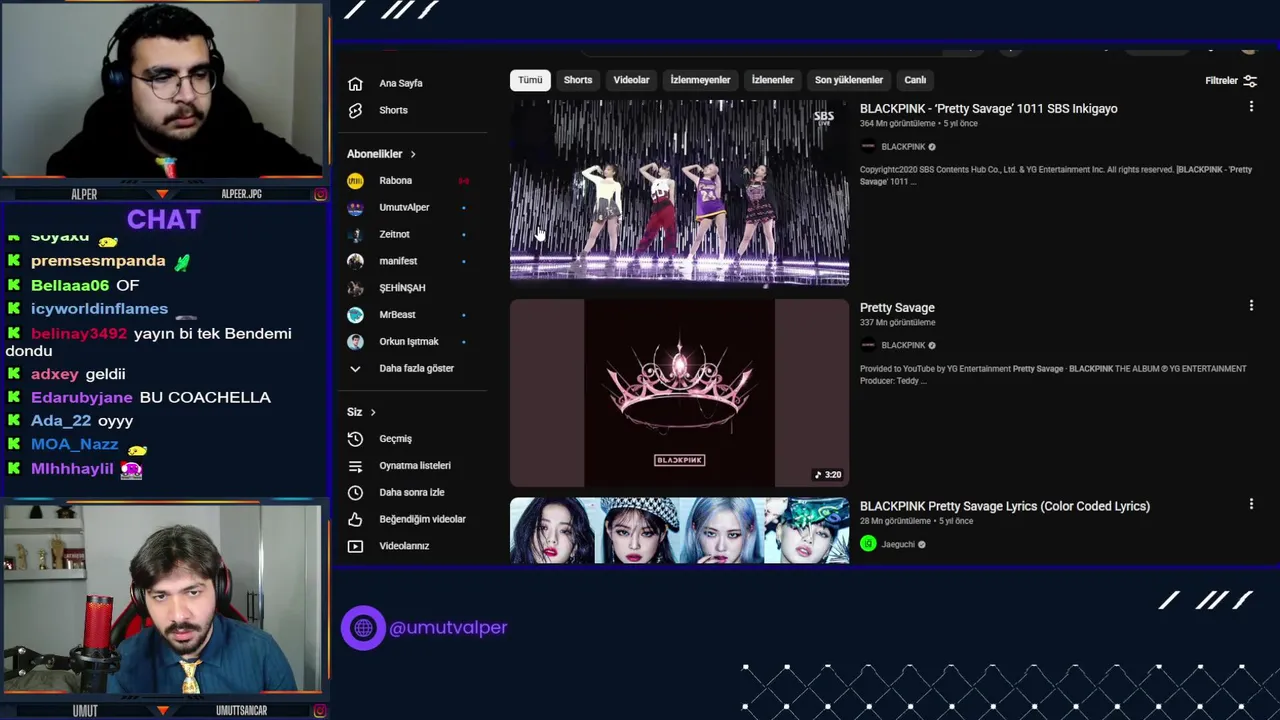
Task: Click chat user Edarubyjane
Action: click(x=82, y=397)
